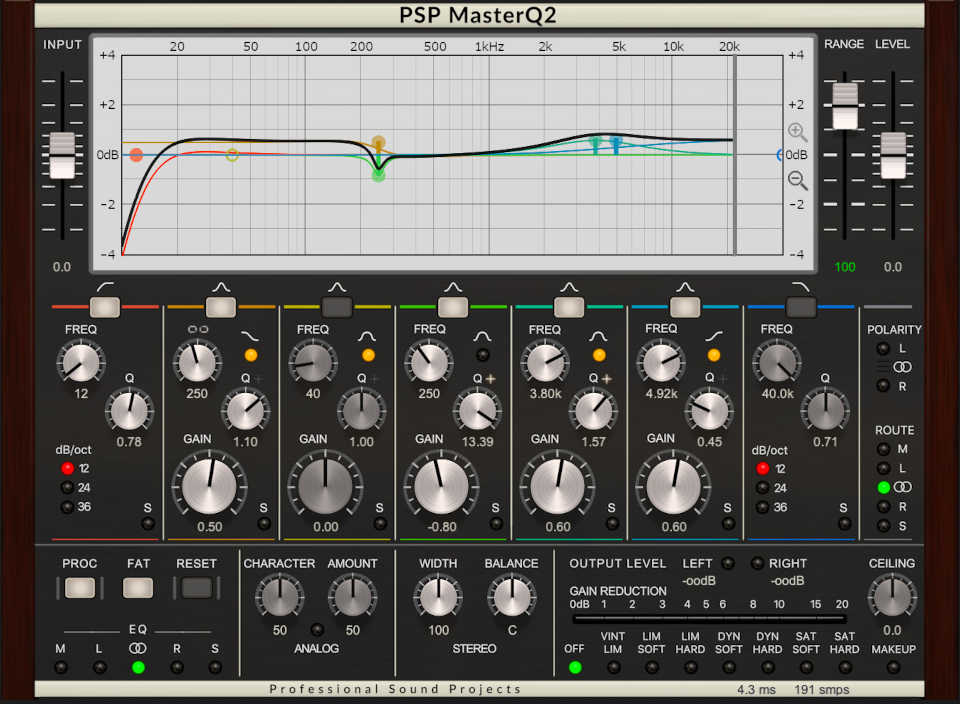Image resolution: width=960 pixels, height=704 pixels.
Task: Enable SAT HARD saturation mode
Action: pyautogui.click(x=844, y=666)
